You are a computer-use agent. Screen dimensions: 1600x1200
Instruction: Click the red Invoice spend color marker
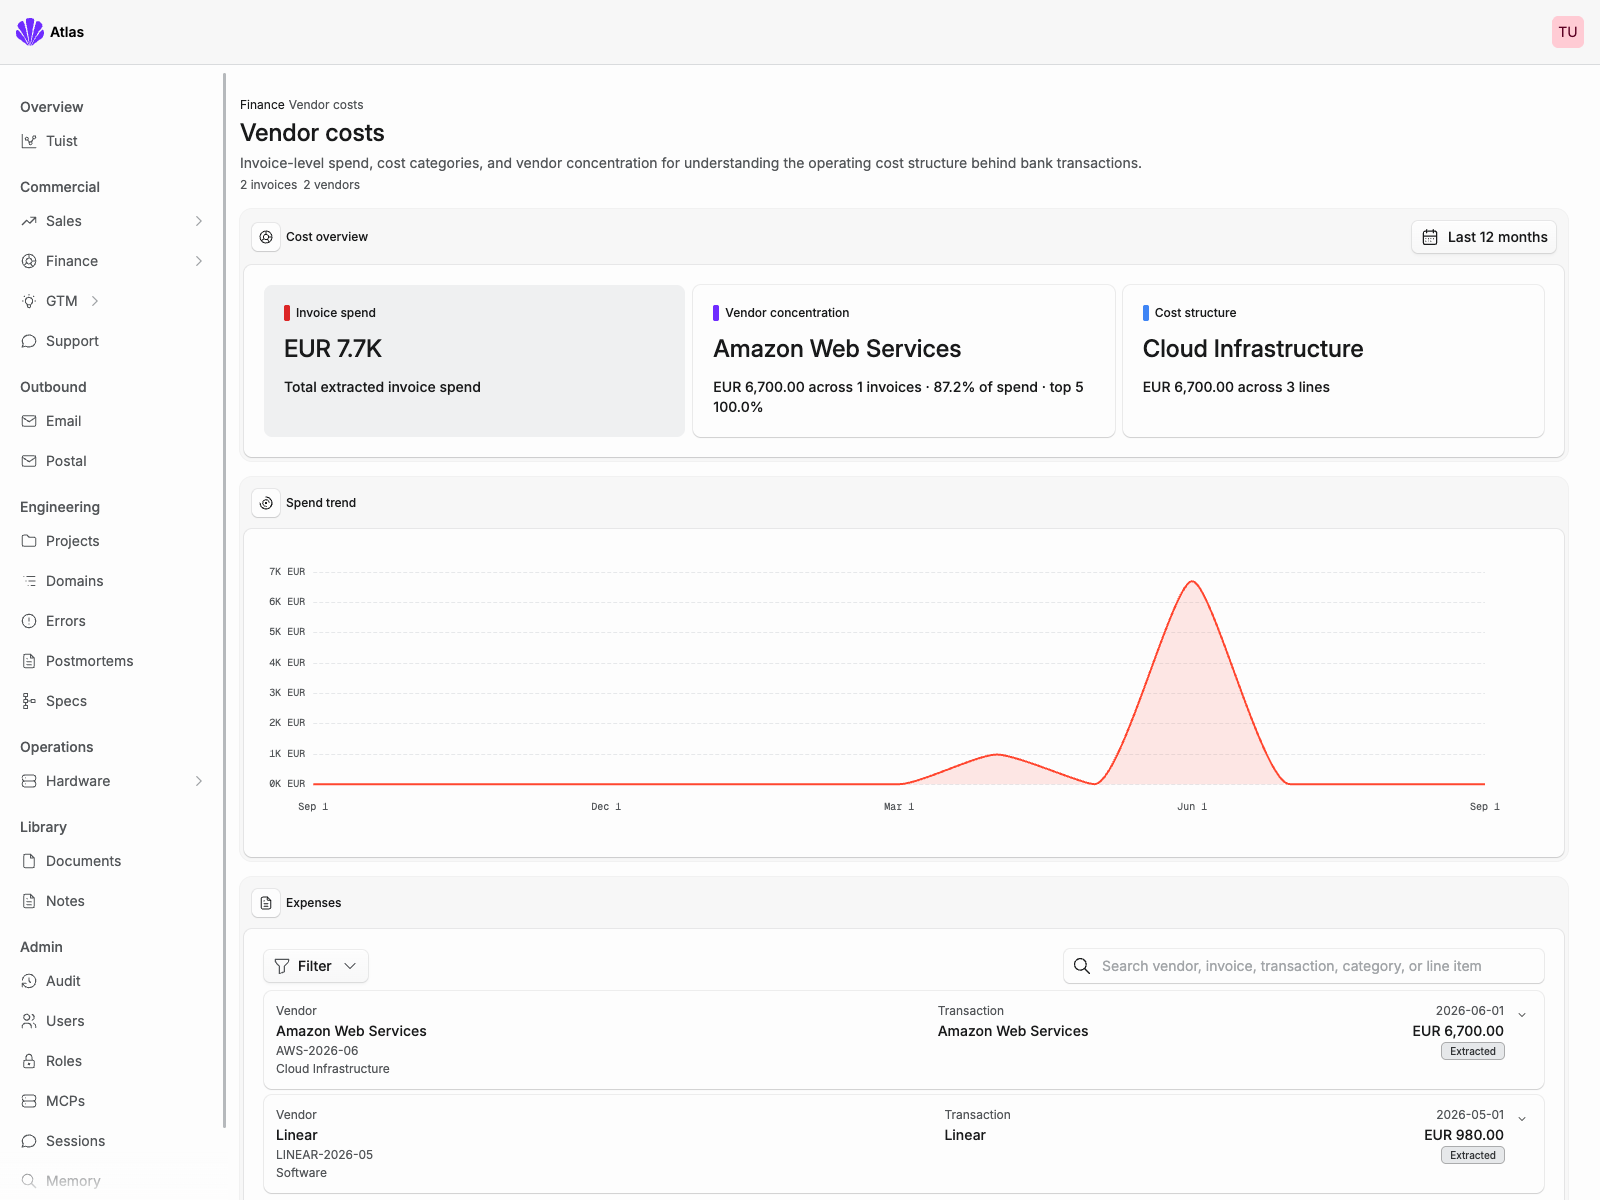[287, 313]
